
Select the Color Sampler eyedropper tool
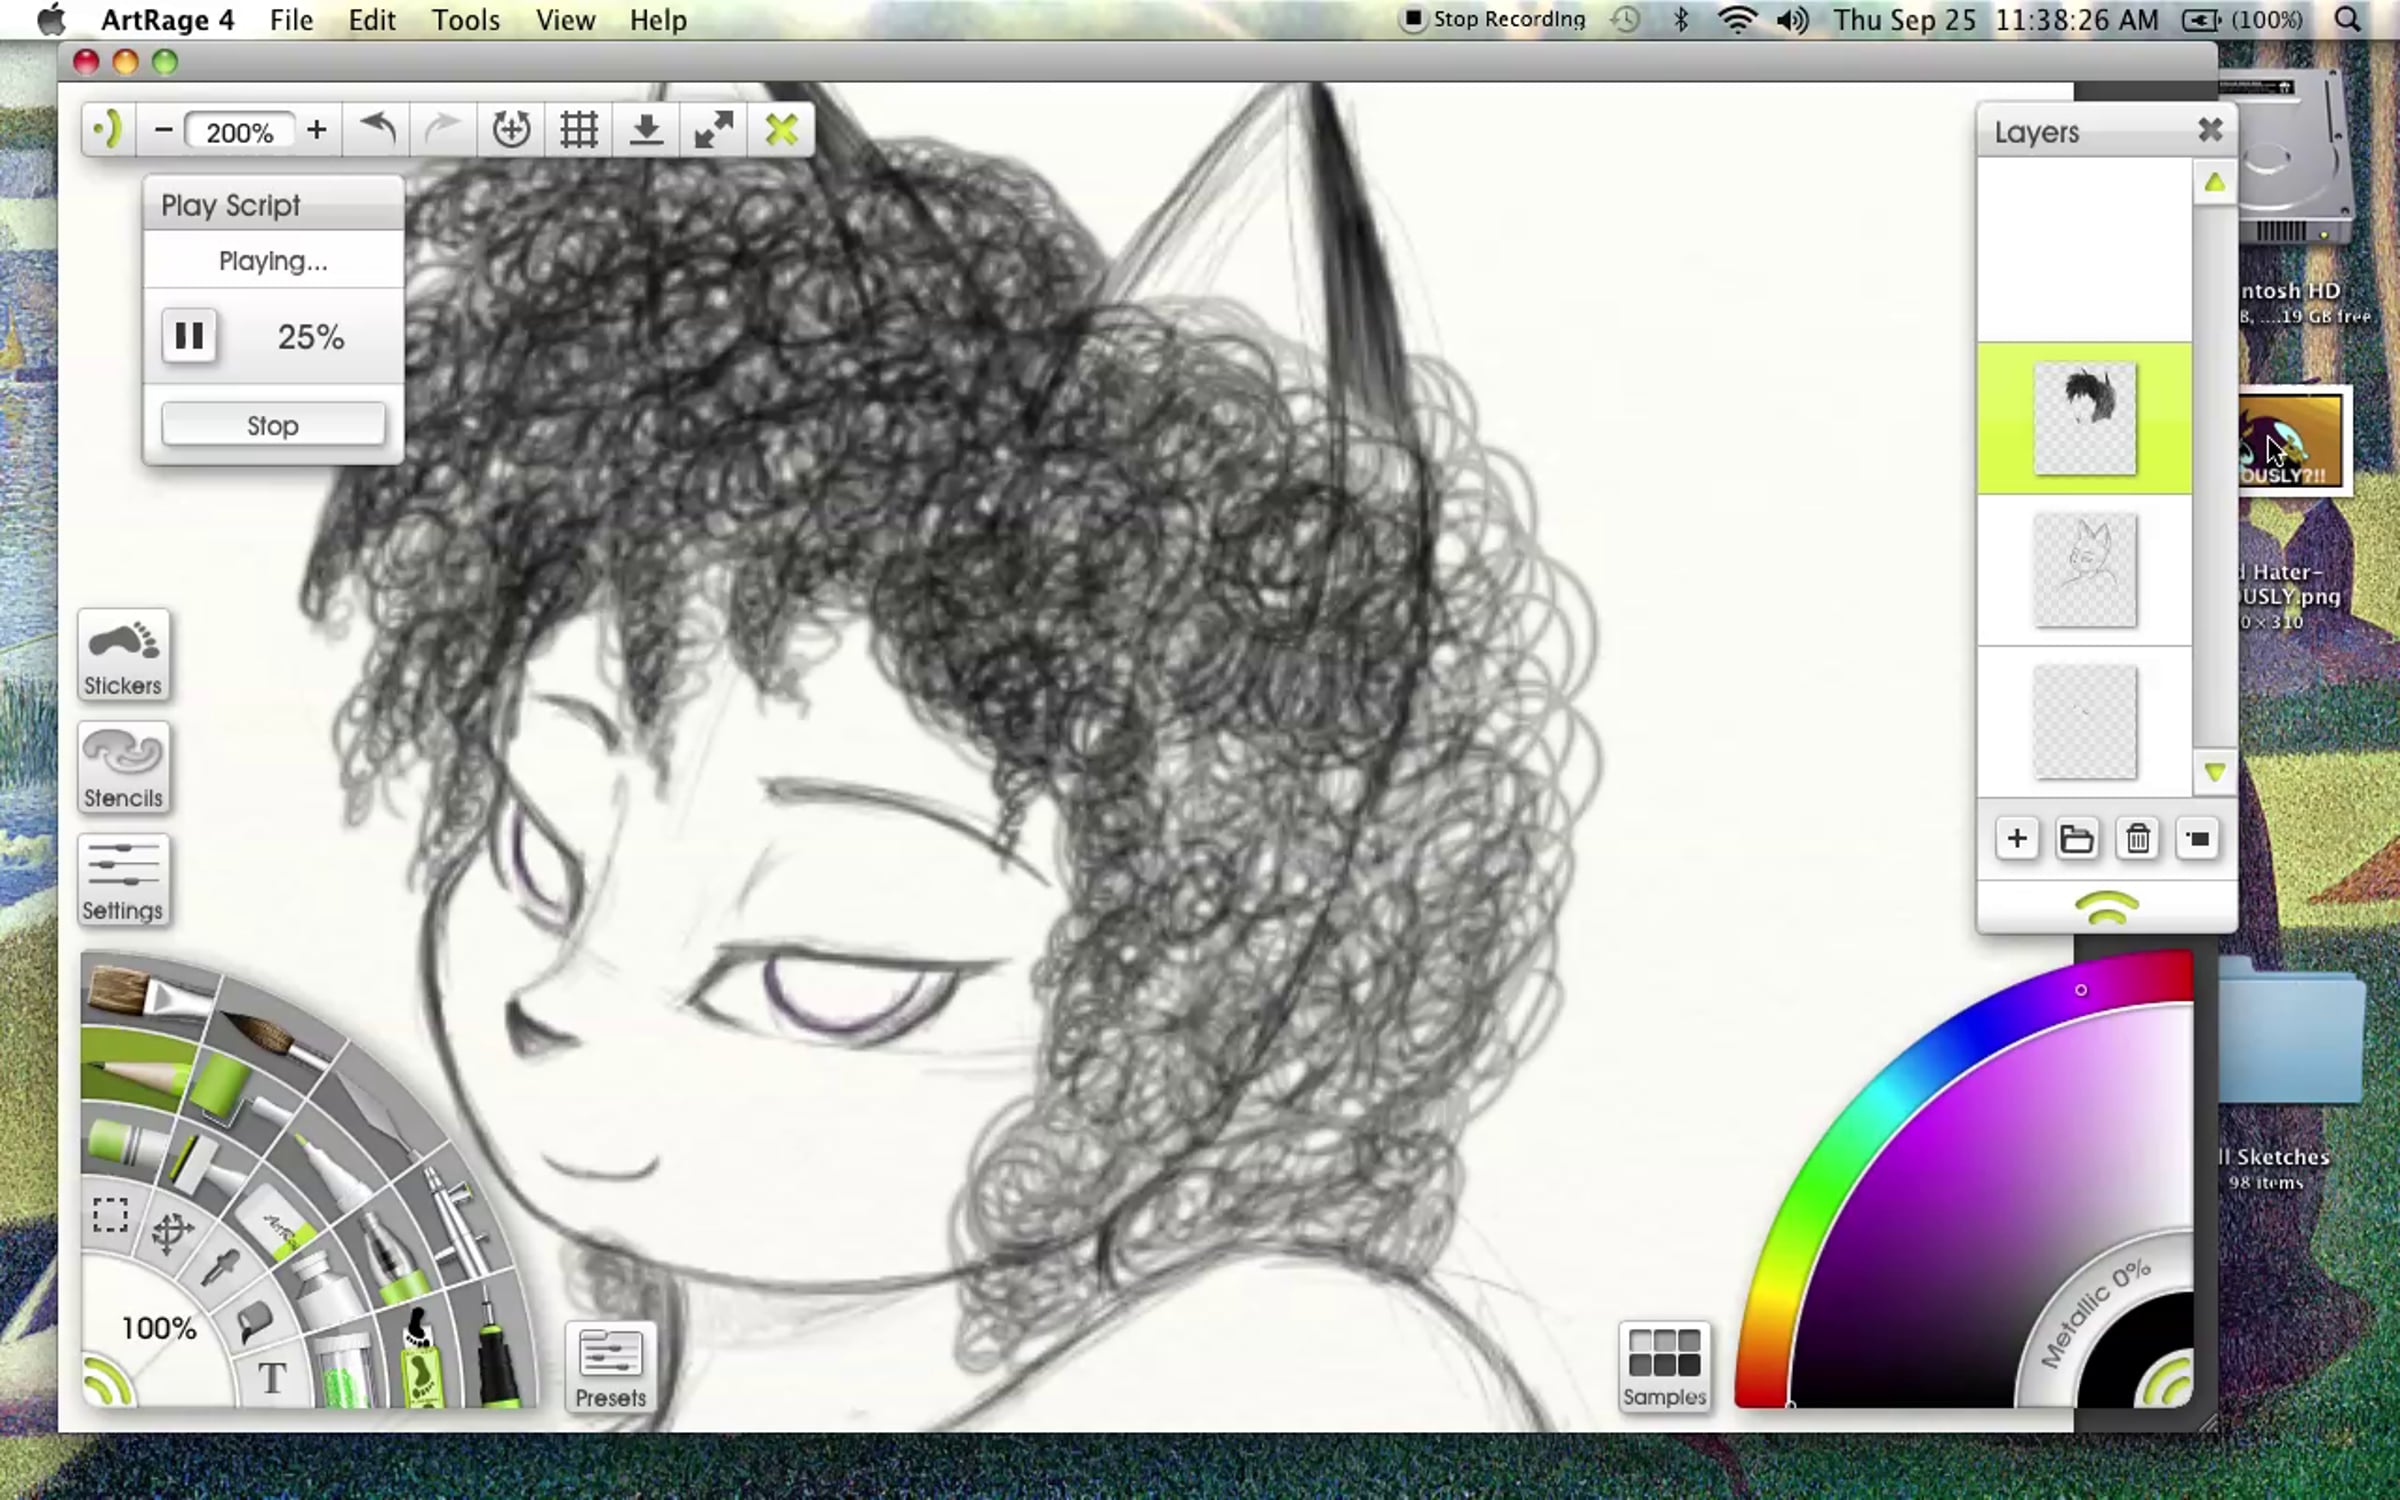[x=221, y=1268]
